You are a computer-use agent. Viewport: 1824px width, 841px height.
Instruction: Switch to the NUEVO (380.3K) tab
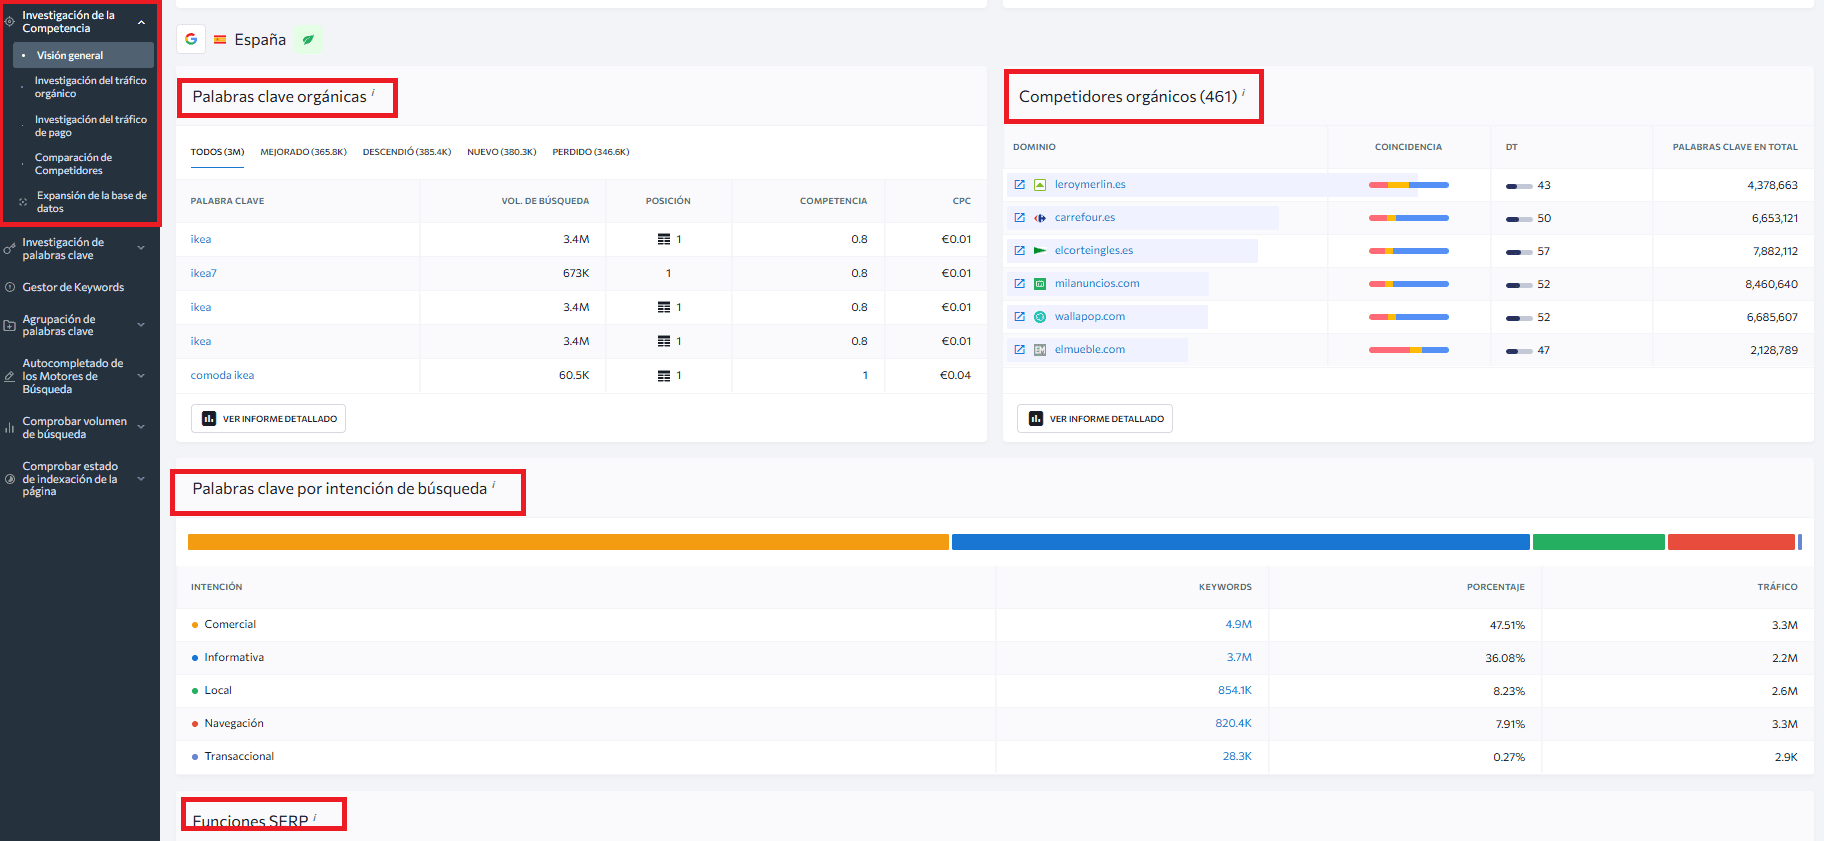pos(502,152)
